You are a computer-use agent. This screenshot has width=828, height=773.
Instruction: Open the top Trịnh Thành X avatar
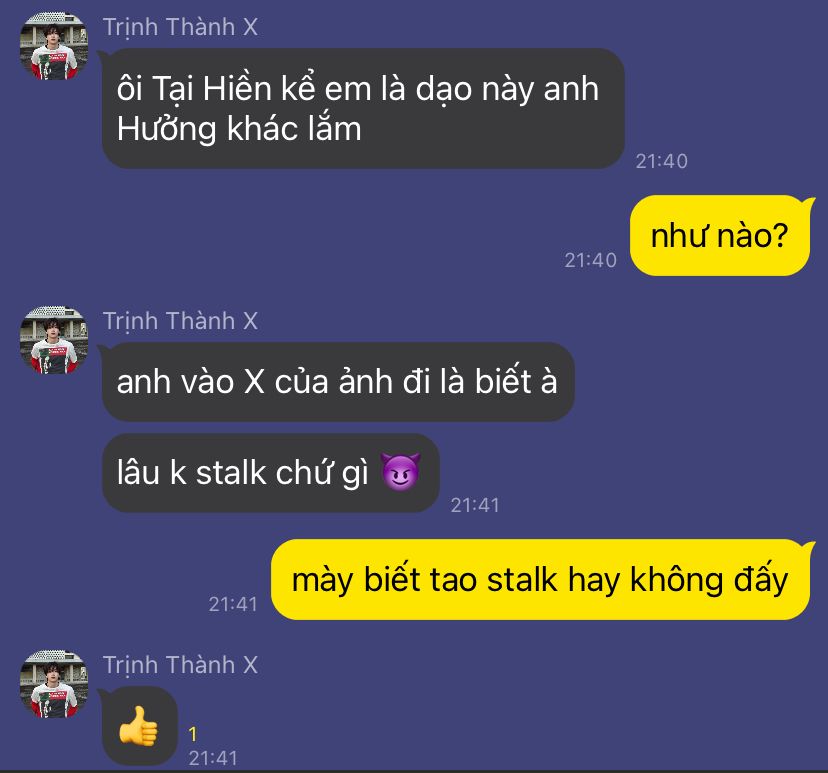click(54, 47)
